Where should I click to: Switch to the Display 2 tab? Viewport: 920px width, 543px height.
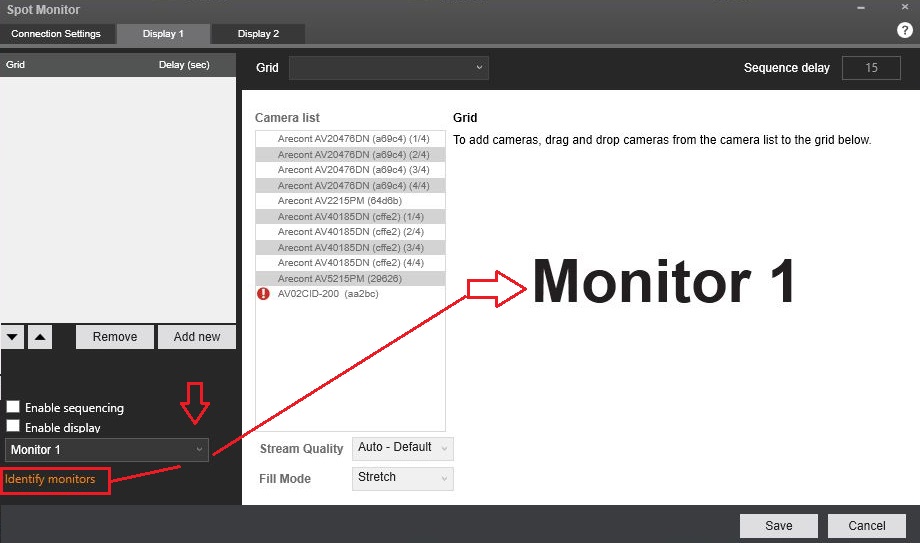coord(258,34)
